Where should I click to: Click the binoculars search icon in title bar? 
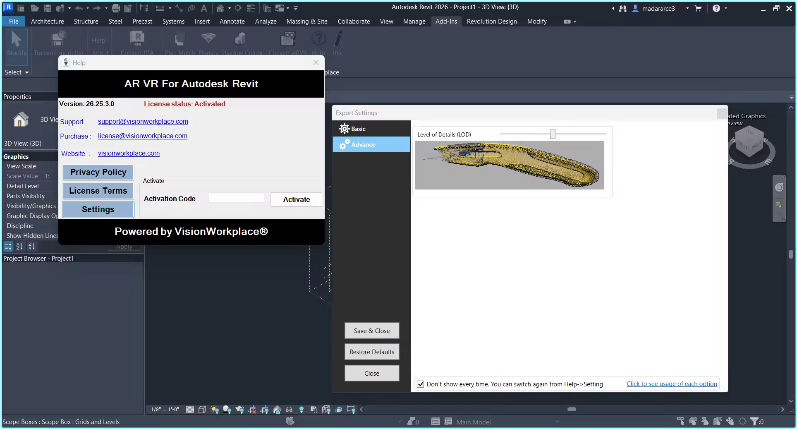click(623, 8)
